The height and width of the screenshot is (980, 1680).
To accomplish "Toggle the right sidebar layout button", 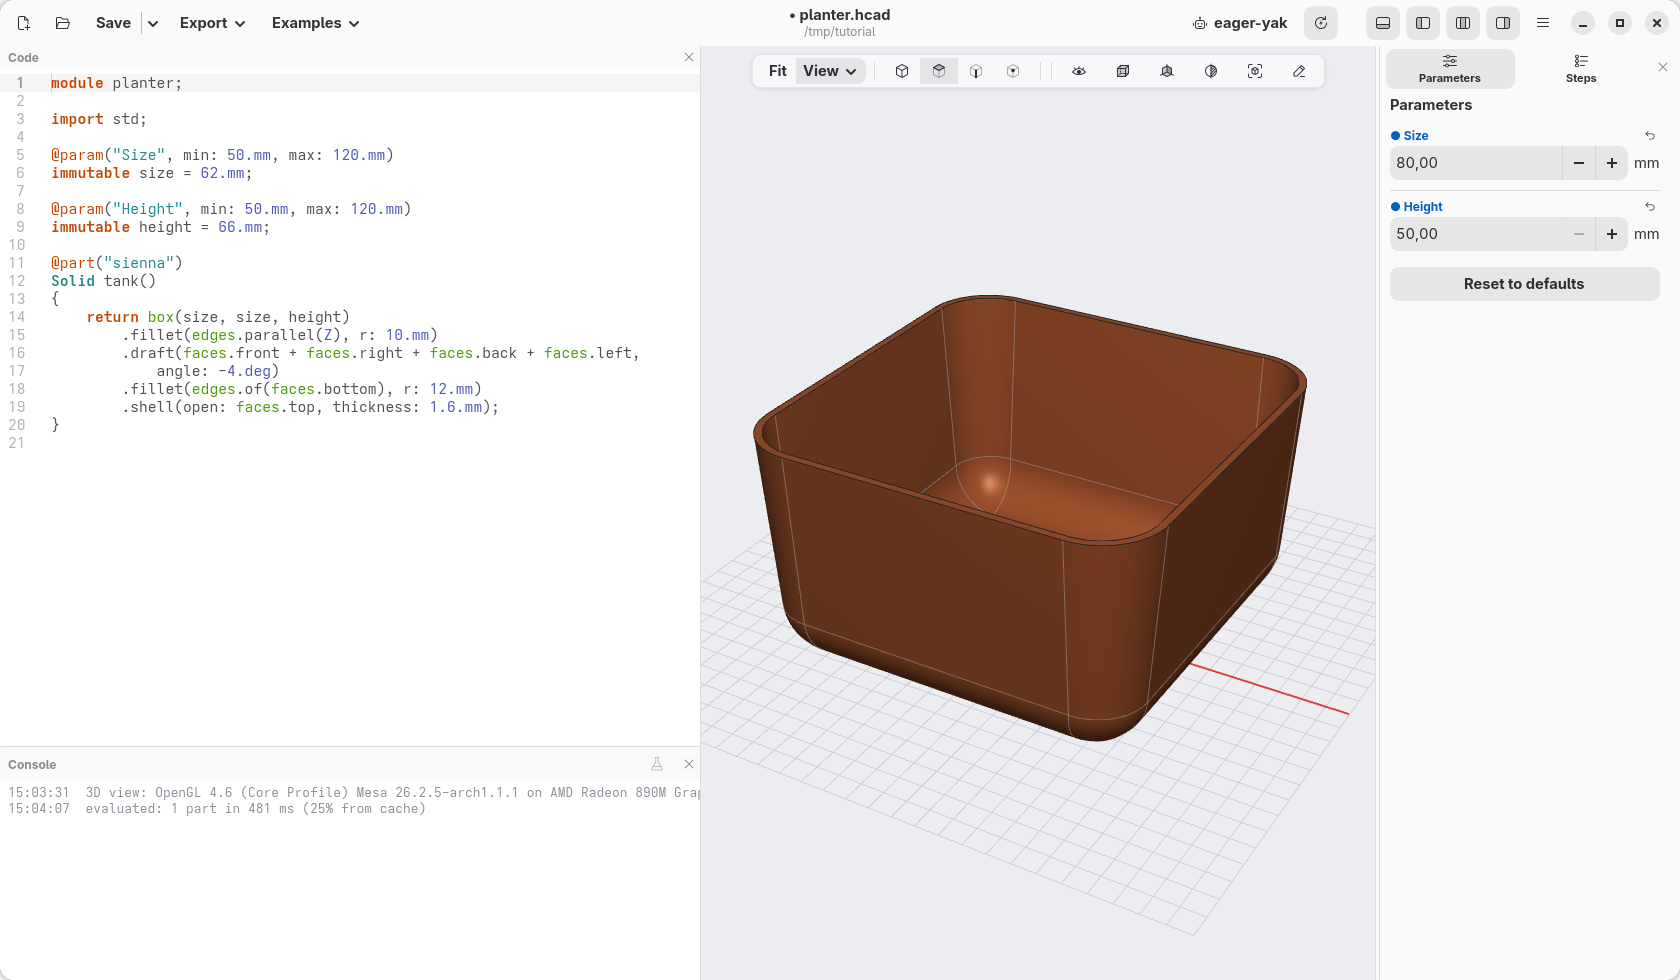I will pyautogui.click(x=1503, y=23).
